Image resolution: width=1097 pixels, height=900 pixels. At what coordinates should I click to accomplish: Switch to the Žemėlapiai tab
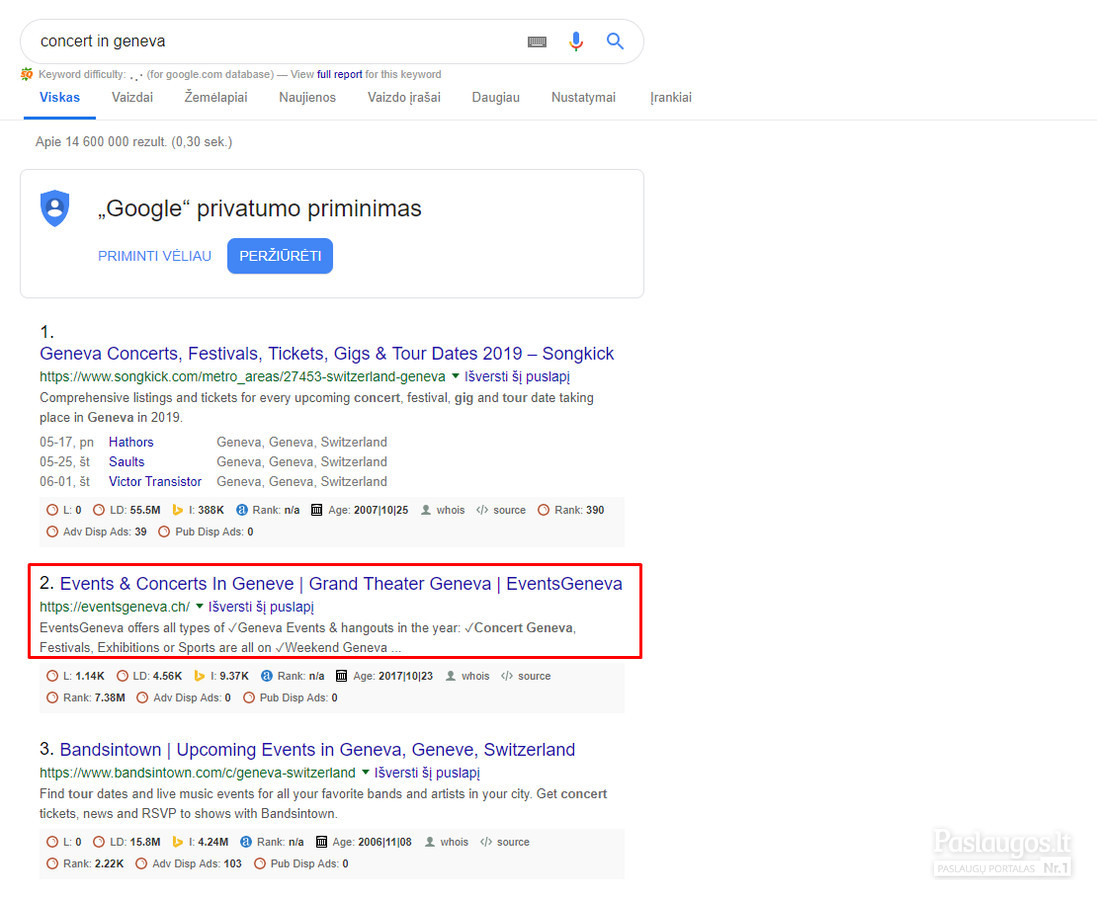[x=215, y=97]
